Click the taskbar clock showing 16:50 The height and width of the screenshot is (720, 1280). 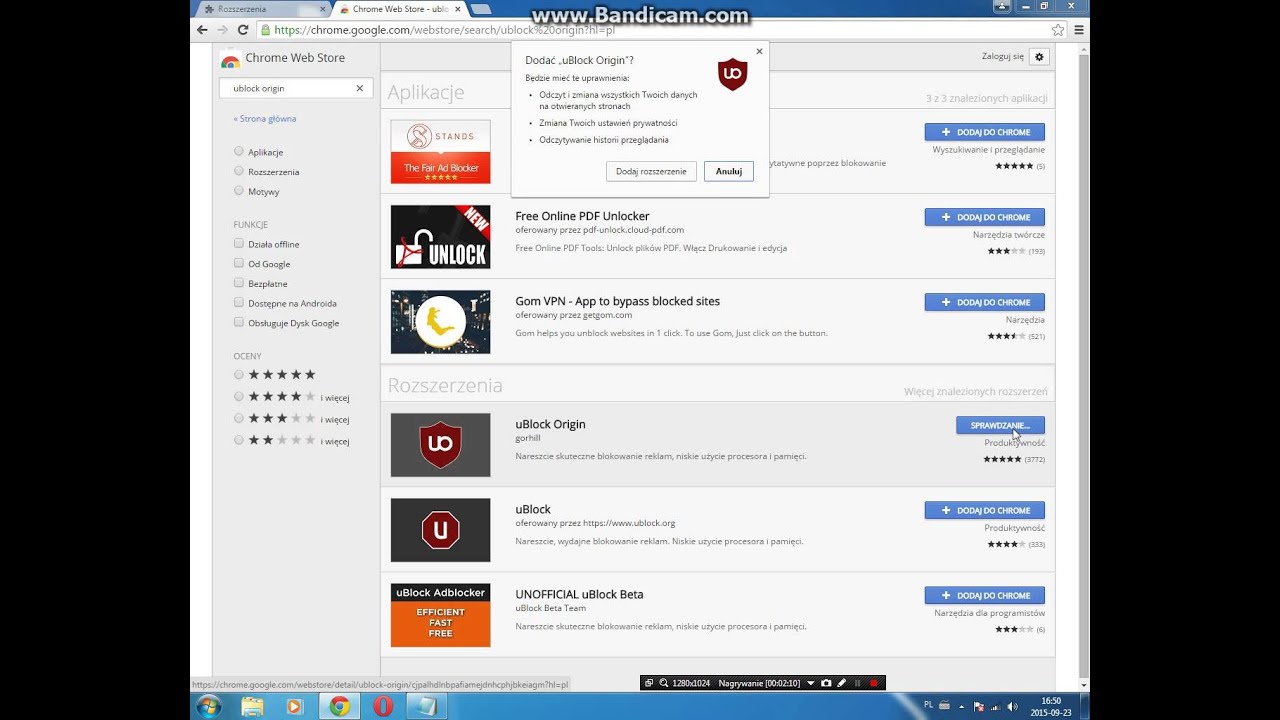1050,707
